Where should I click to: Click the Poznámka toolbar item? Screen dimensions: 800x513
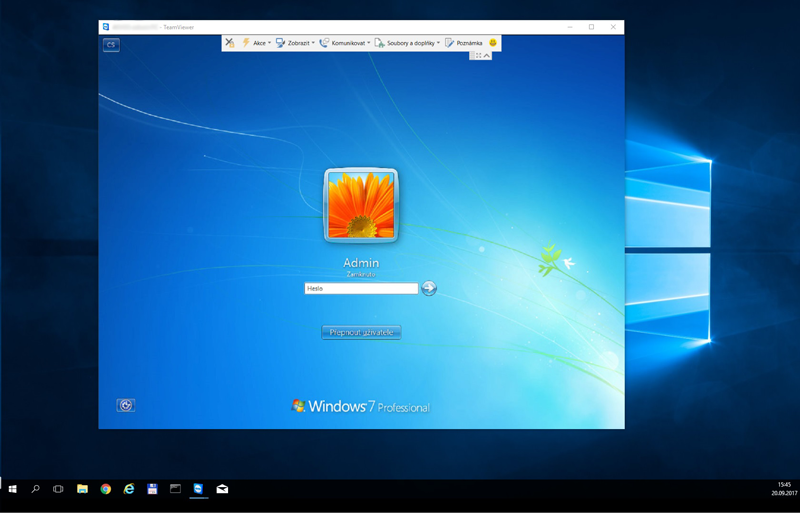click(464, 43)
